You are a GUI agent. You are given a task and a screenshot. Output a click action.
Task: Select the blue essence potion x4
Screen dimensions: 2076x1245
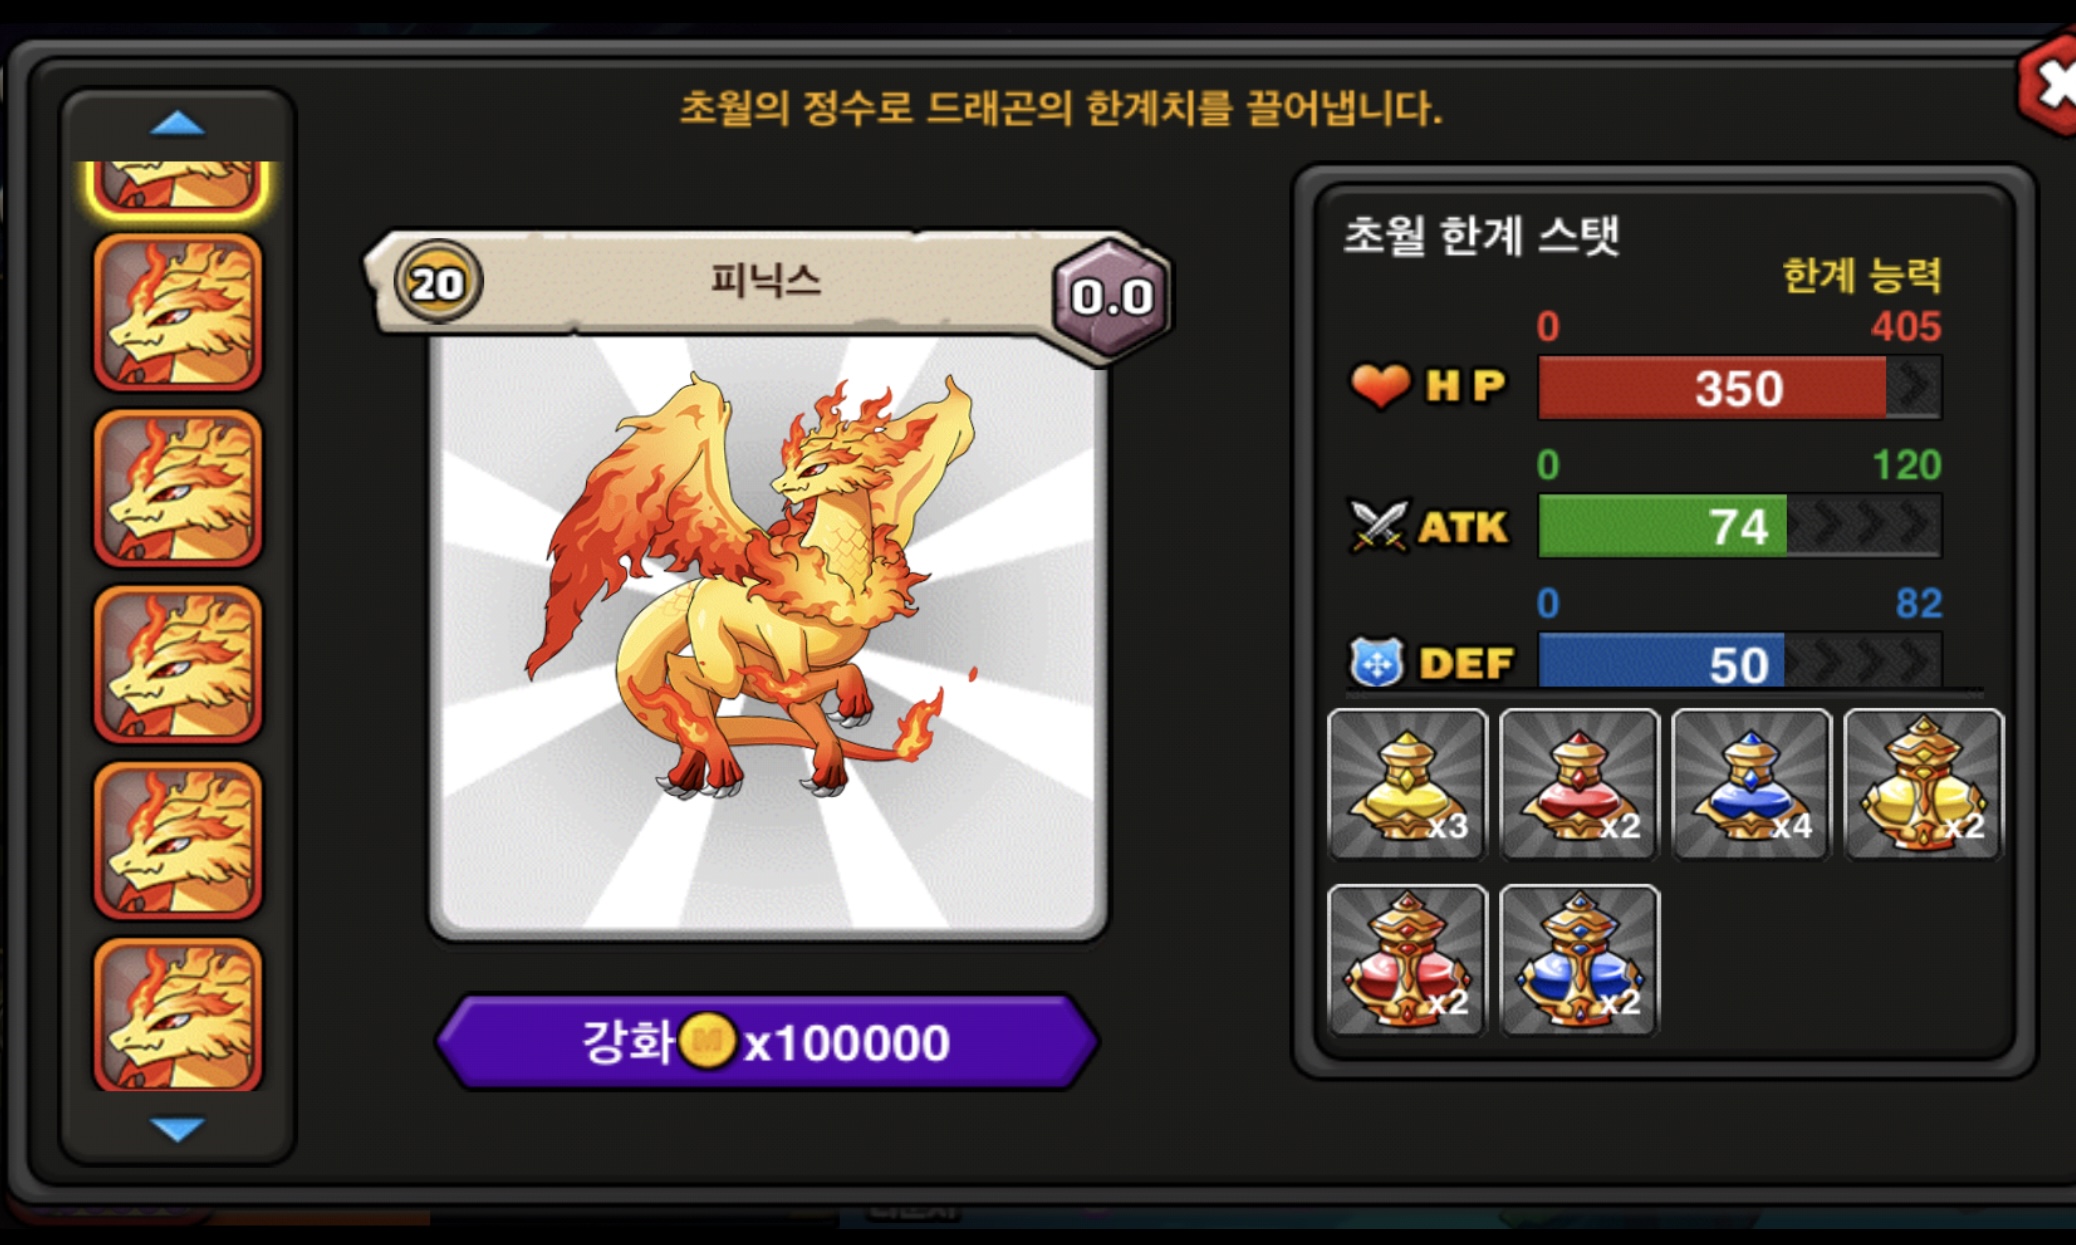(x=1751, y=785)
